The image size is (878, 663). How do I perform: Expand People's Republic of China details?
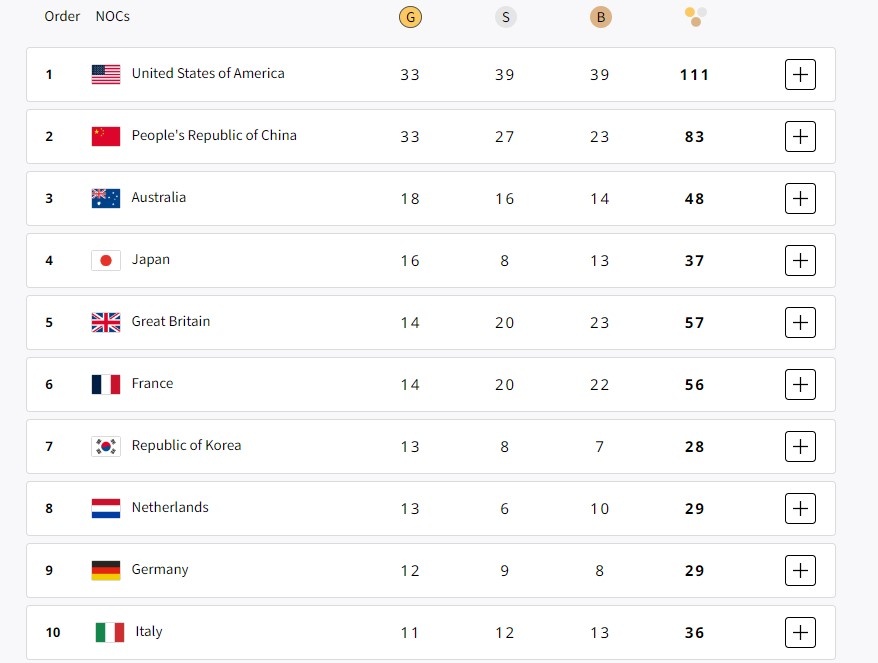[800, 137]
